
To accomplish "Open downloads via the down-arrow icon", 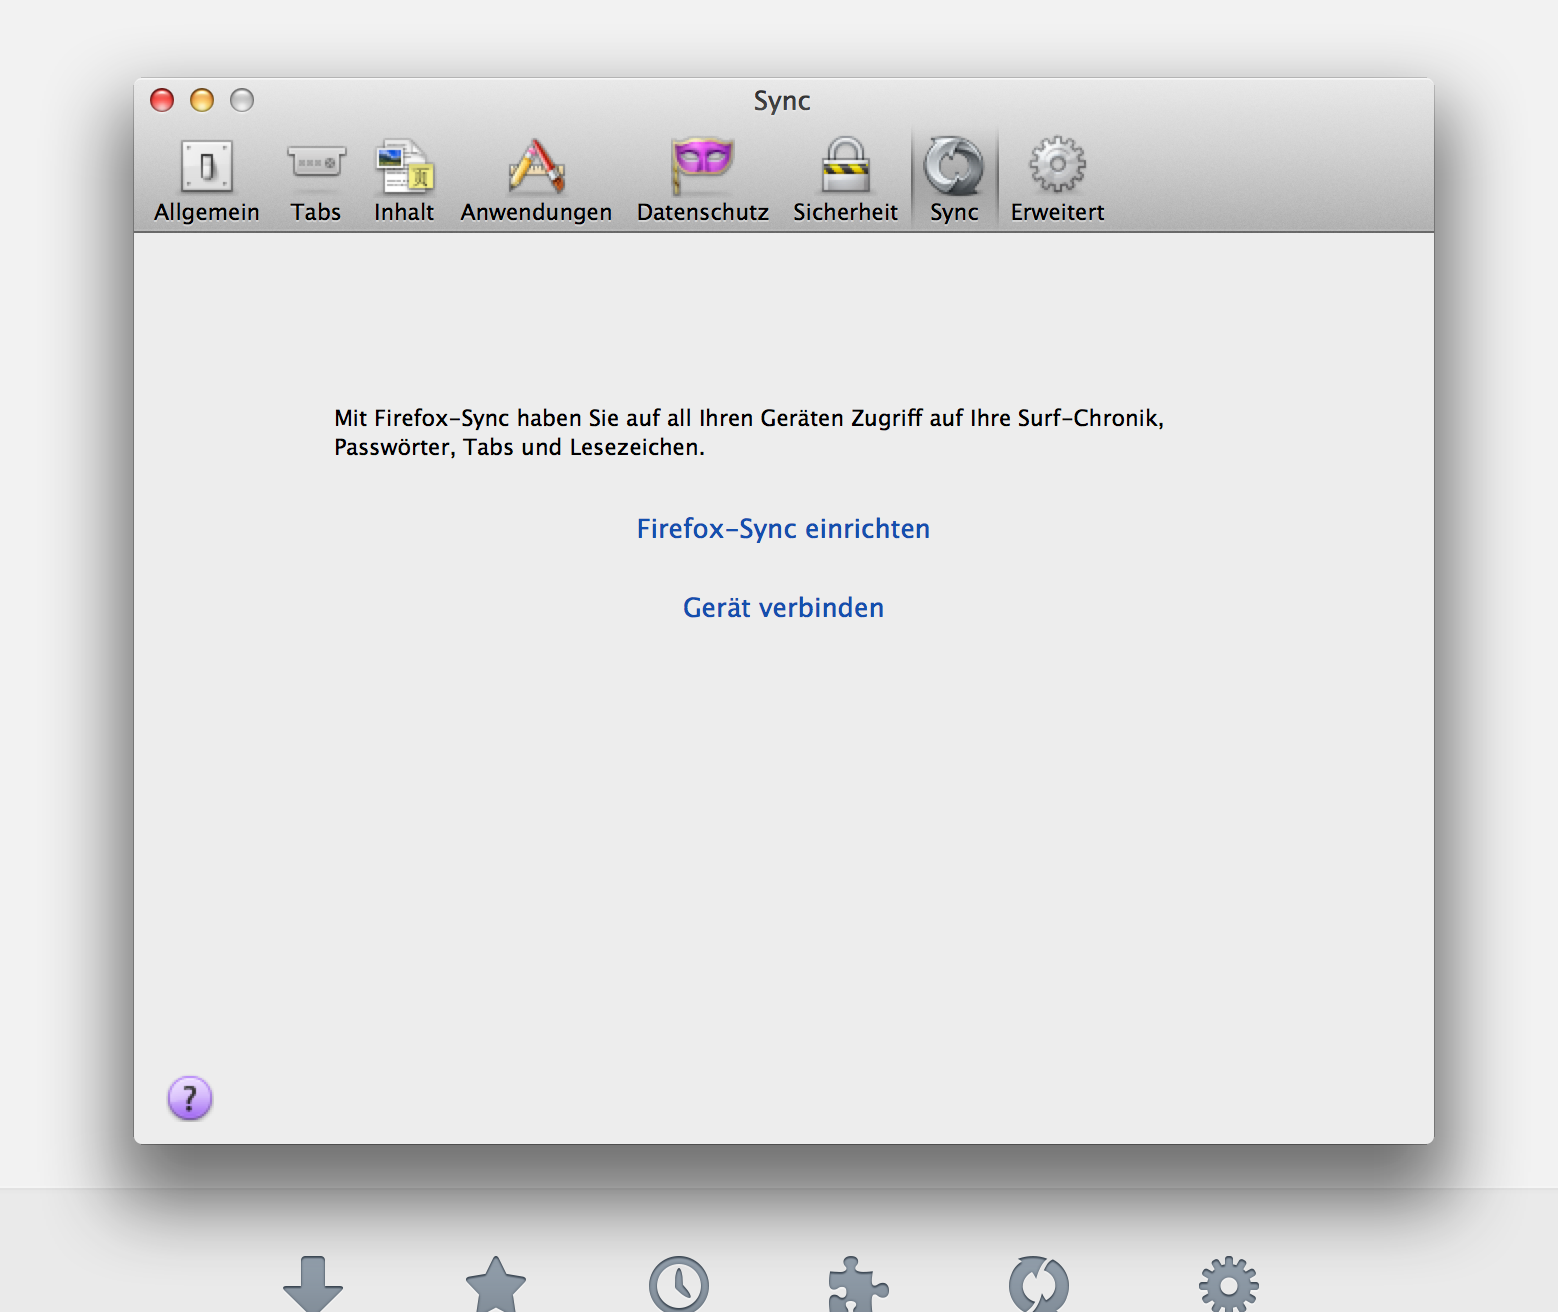I will pos(313,1284).
